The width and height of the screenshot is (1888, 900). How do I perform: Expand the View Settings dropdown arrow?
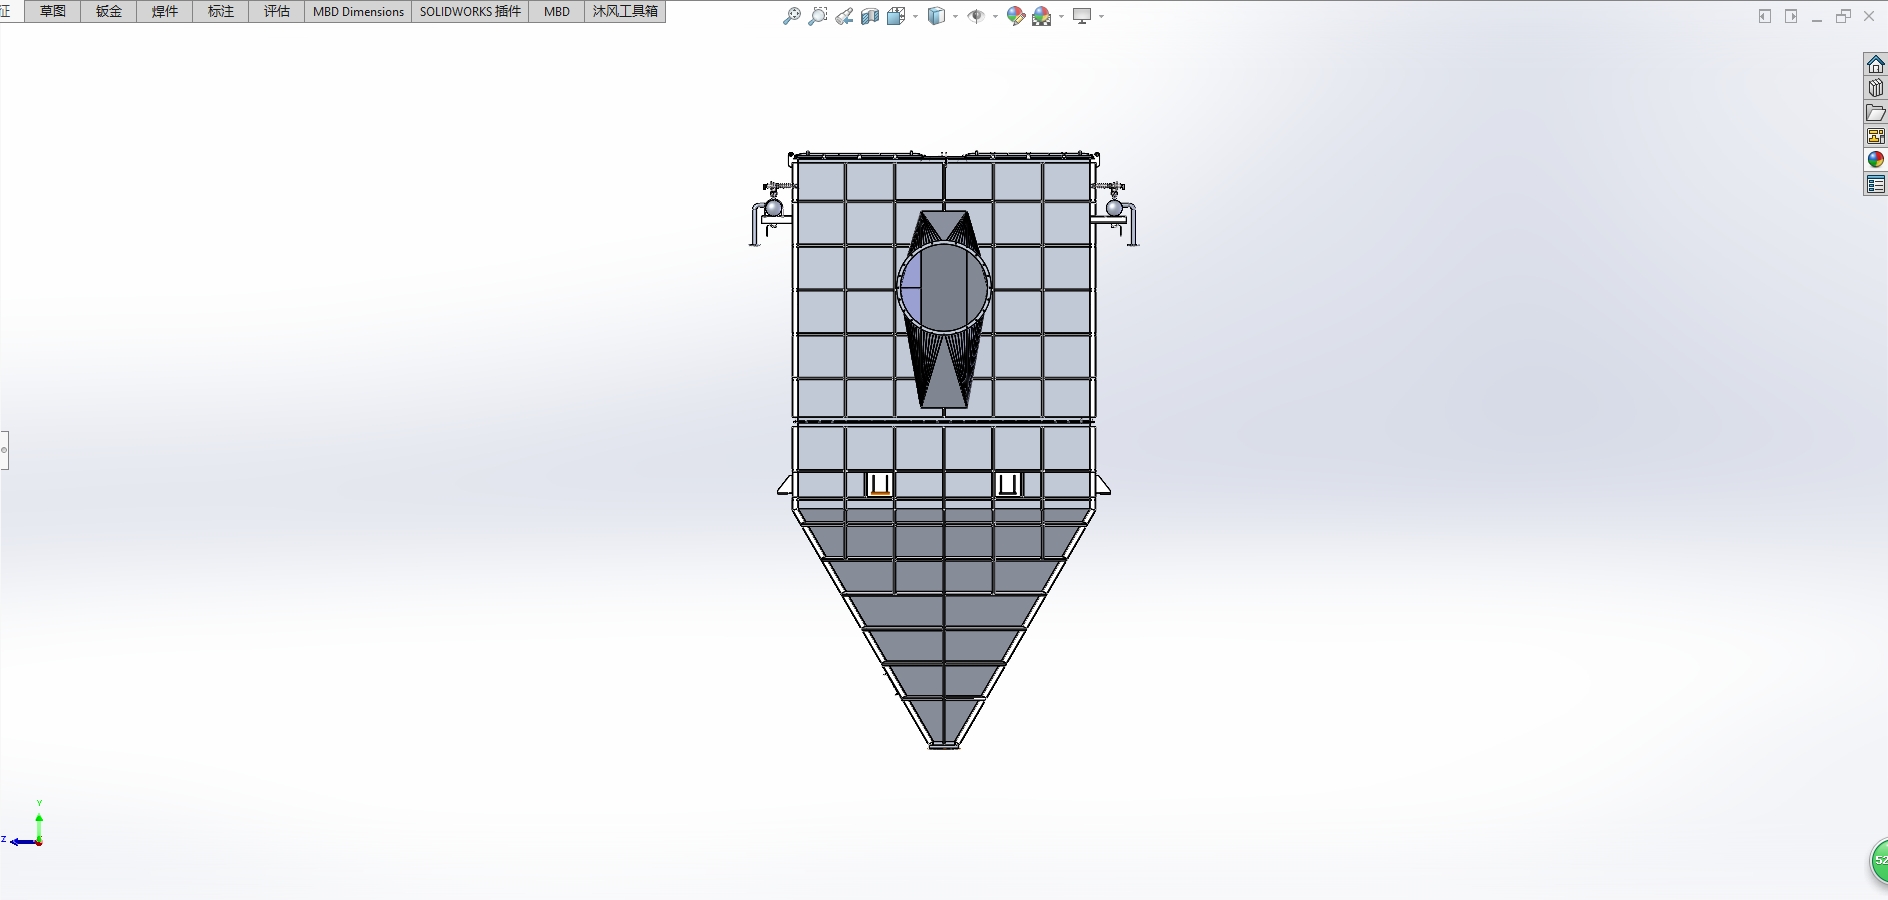coord(1101,16)
